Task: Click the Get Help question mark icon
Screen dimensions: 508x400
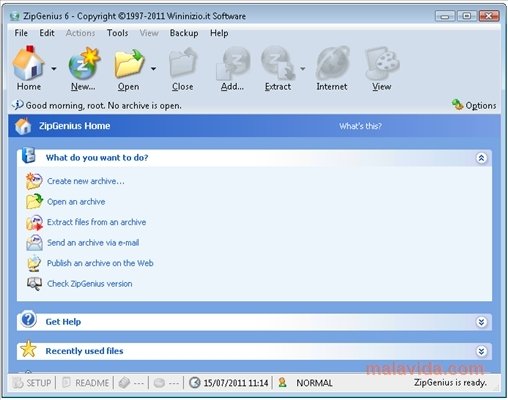Action: click(x=28, y=320)
